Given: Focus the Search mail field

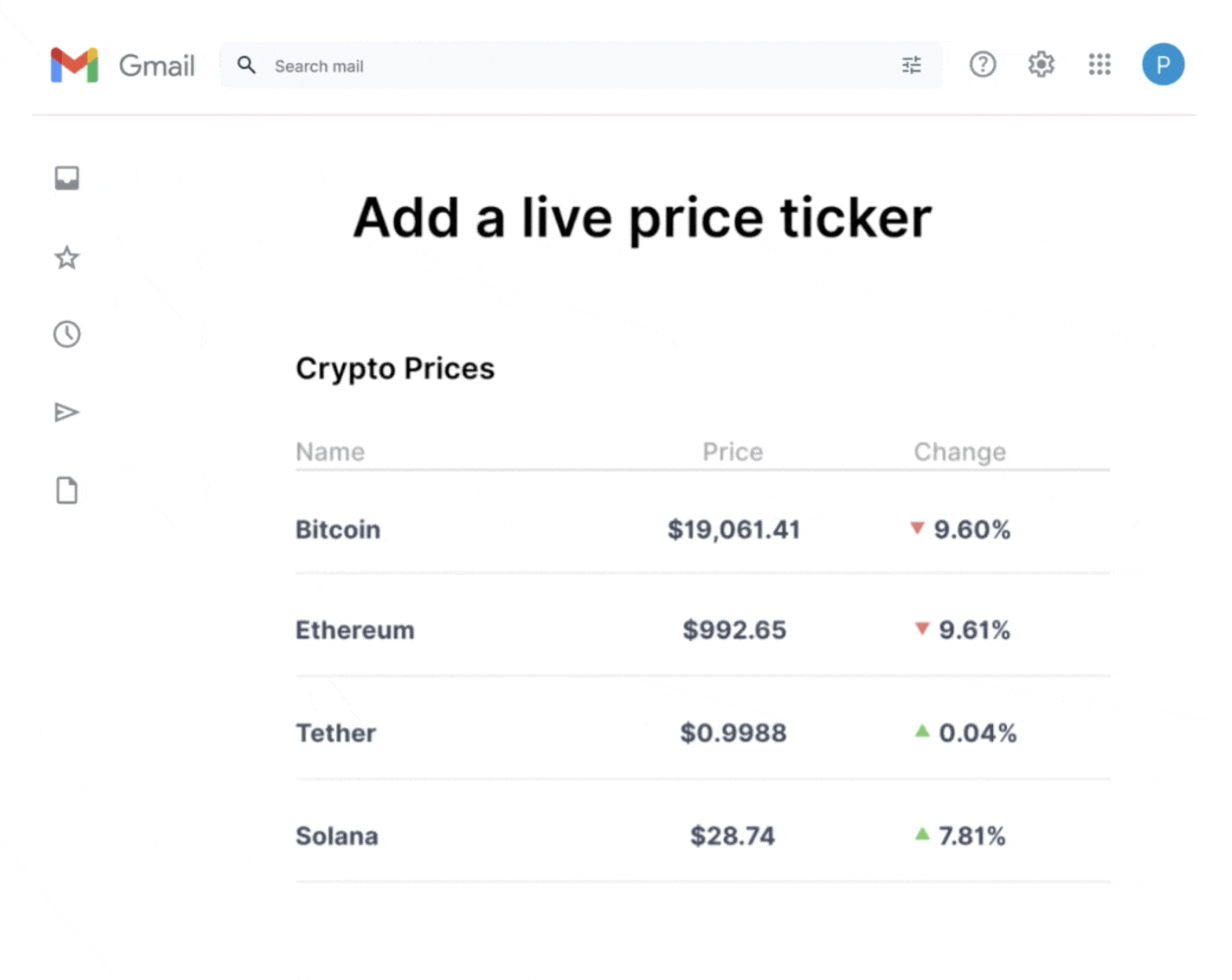Looking at the screenshot, I should [x=580, y=66].
